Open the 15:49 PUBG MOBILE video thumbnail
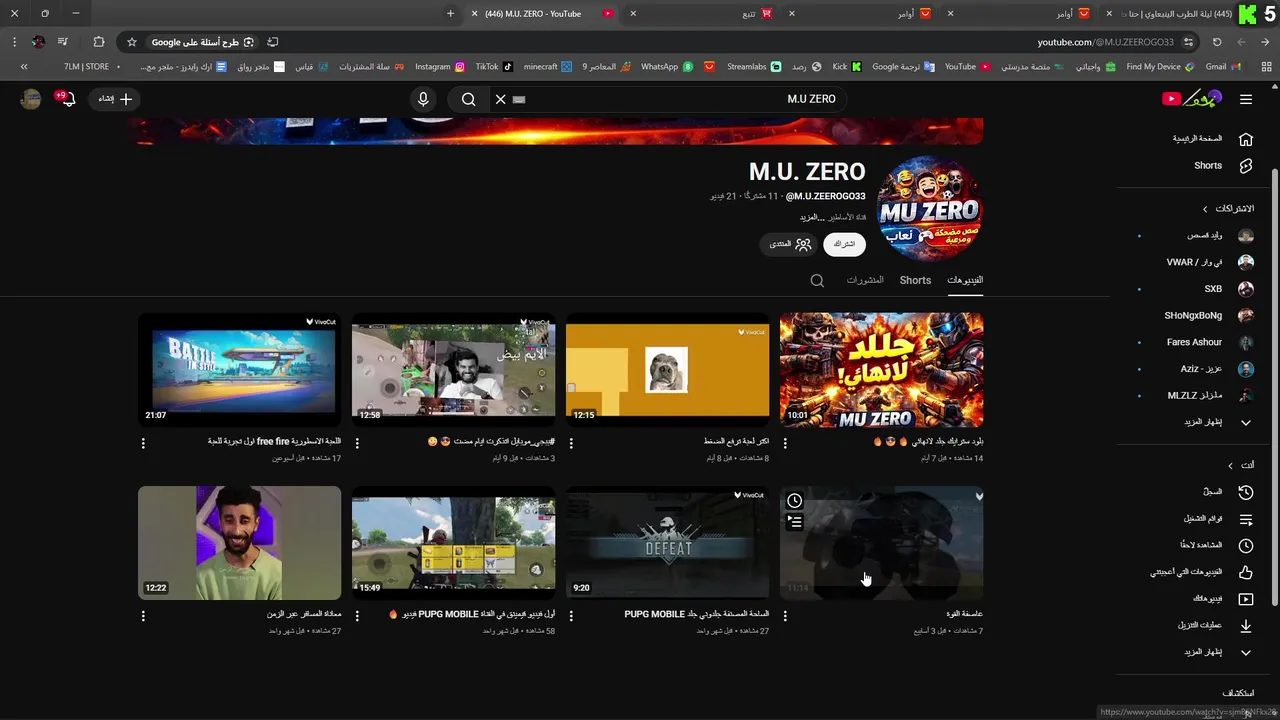Image resolution: width=1280 pixels, height=720 pixels. click(x=453, y=543)
